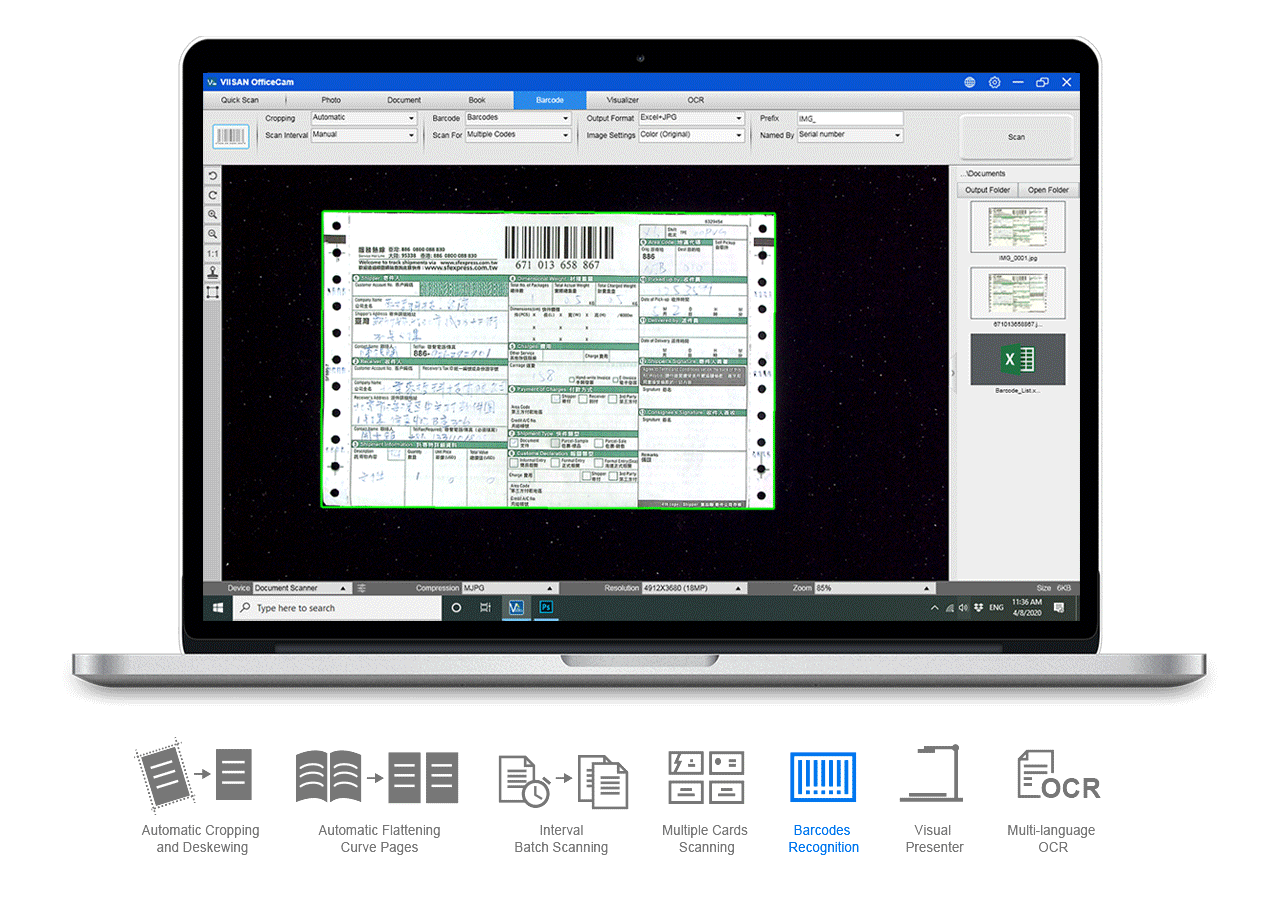Select the Barcode_List Excel file thumbnail
This screenshot has height=908, width=1280.
click(x=1017, y=359)
